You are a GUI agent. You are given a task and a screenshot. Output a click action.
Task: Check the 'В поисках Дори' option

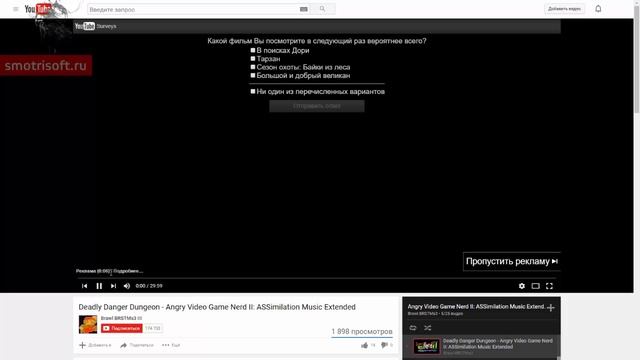click(253, 50)
